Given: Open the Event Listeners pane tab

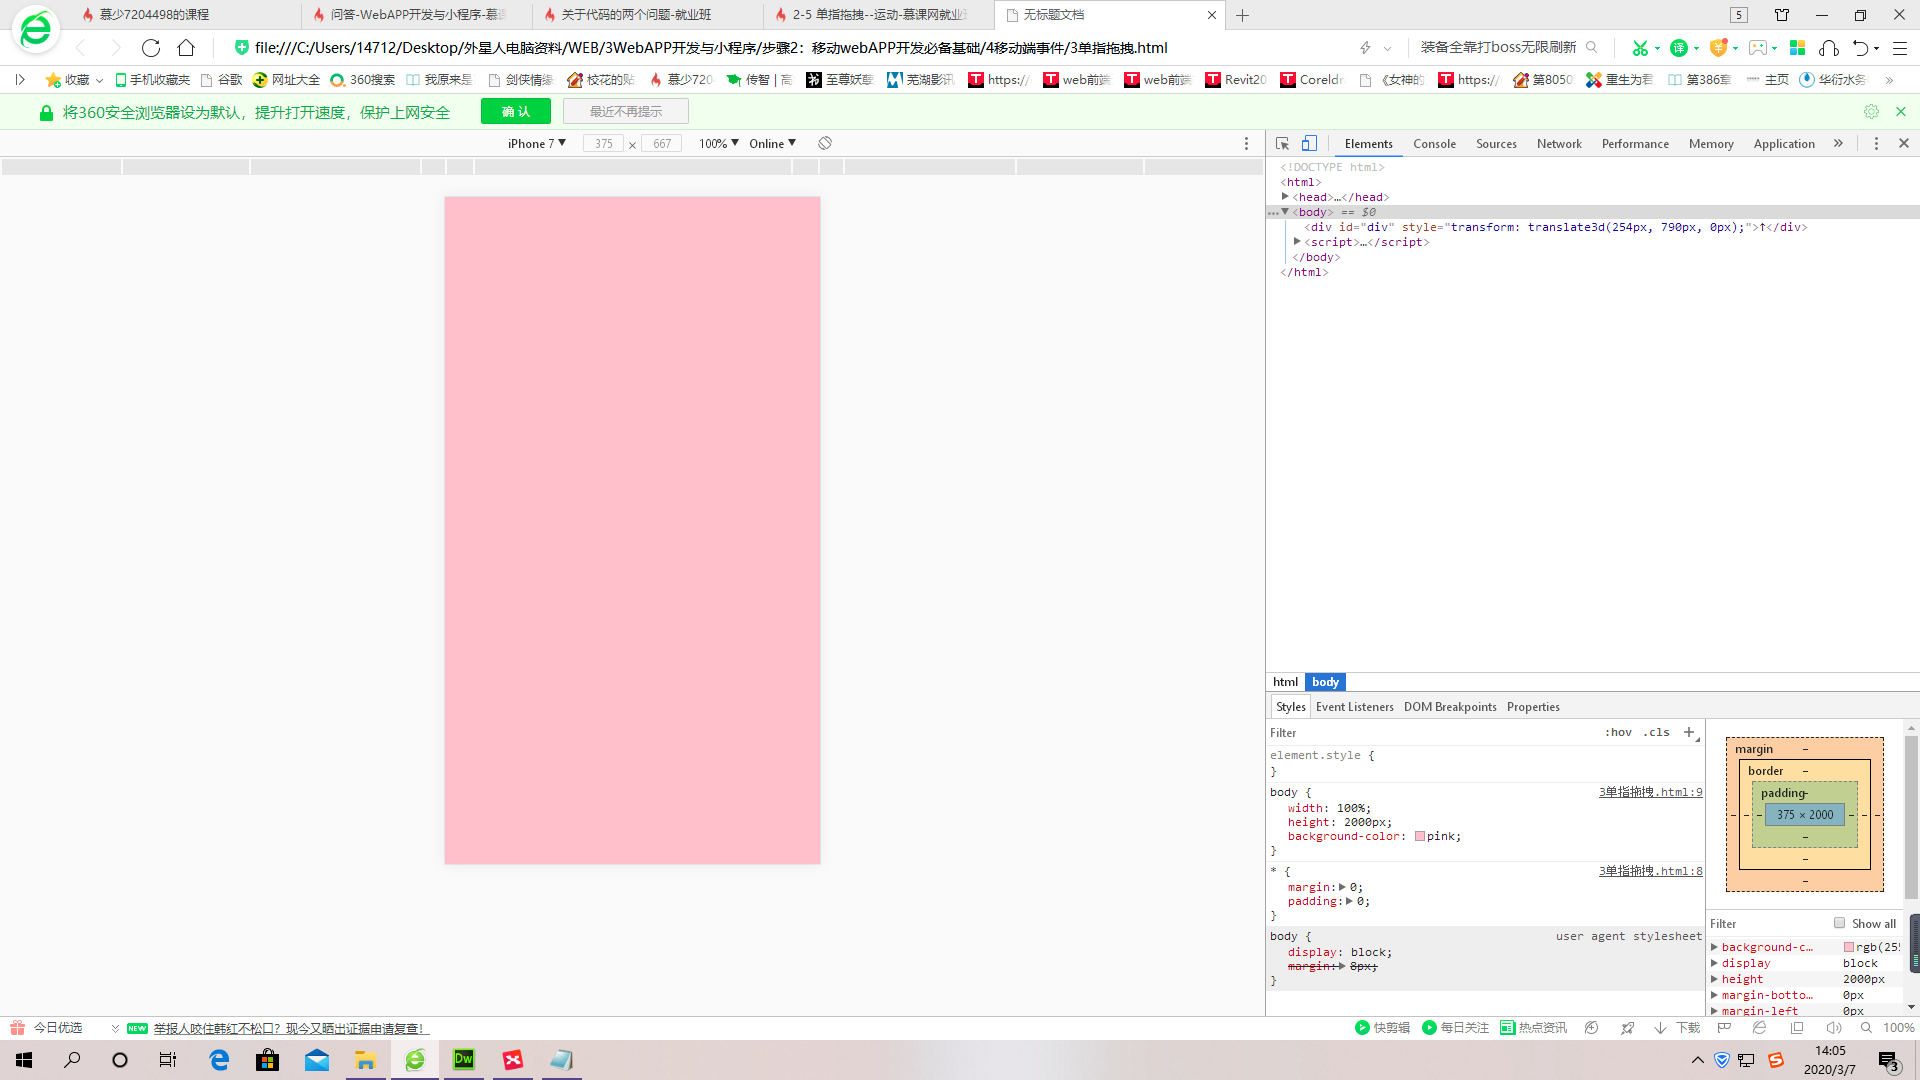Looking at the screenshot, I should pyautogui.click(x=1354, y=707).
